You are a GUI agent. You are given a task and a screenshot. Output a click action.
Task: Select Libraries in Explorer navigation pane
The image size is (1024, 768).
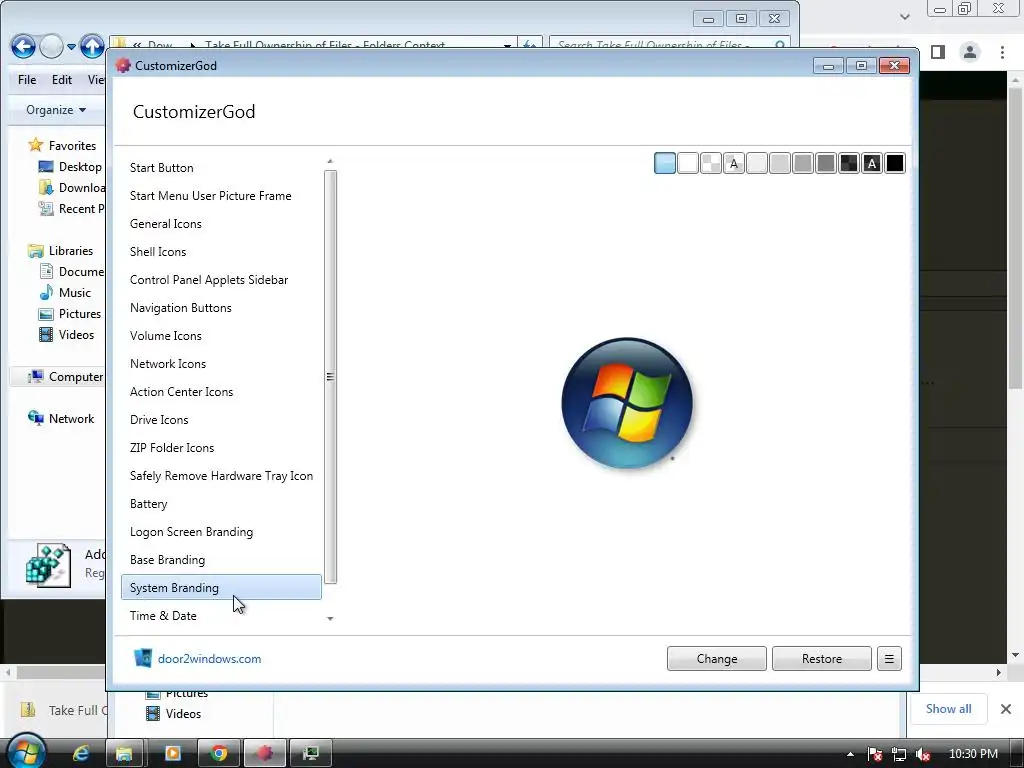(60, 251)
